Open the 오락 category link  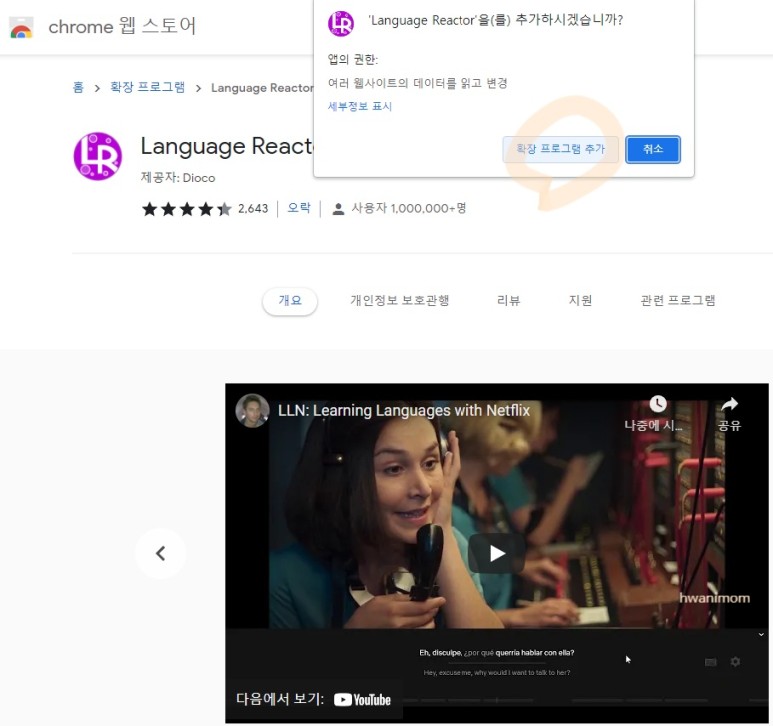(299, 208)
